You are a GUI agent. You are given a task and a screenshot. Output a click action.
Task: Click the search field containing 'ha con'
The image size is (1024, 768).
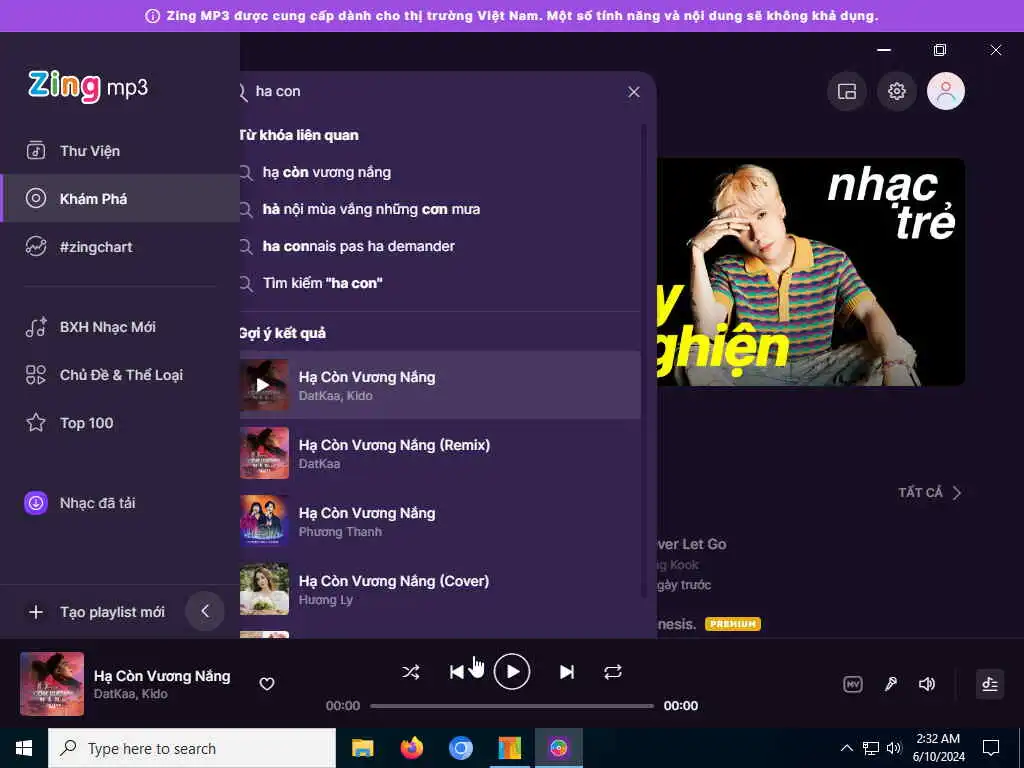pyautogui.click(x=431, y=91)
